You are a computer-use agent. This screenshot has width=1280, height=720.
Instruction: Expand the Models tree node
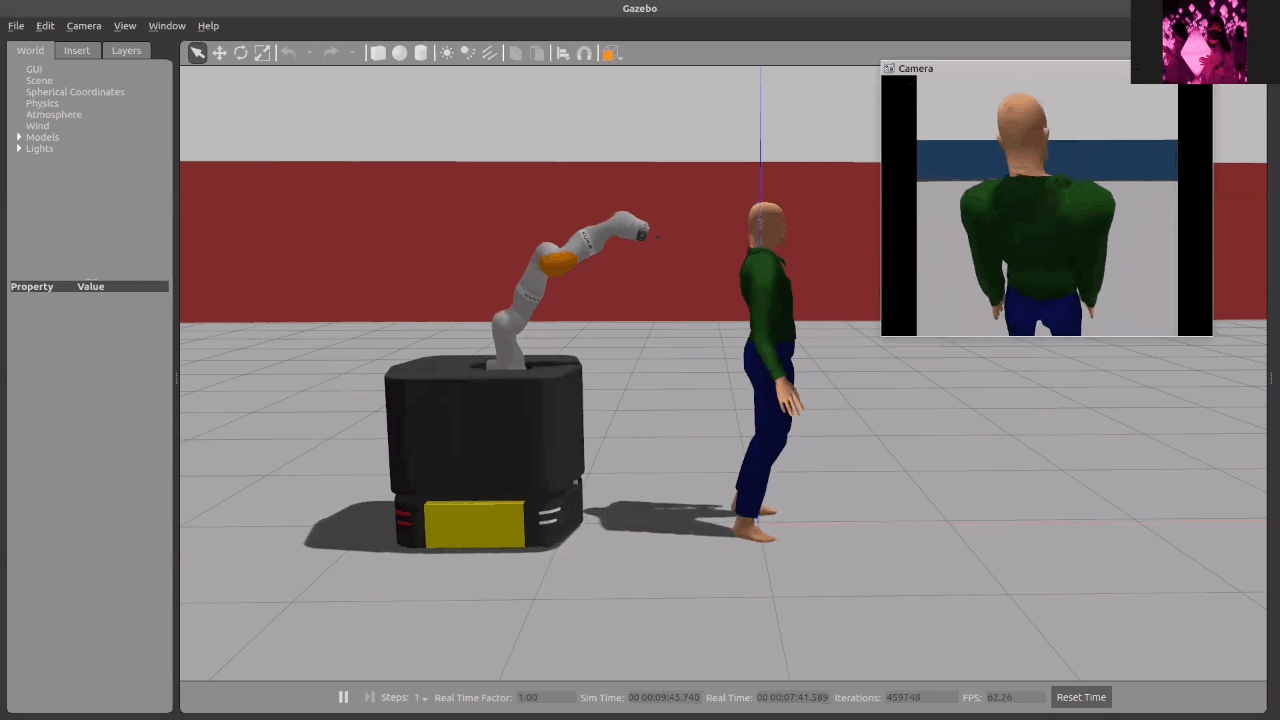point(18,137)
